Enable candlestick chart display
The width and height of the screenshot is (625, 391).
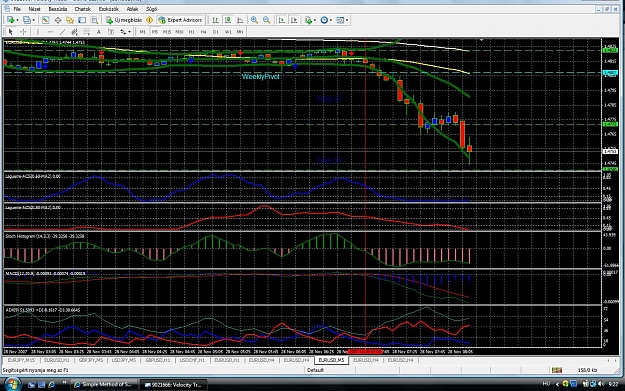pyautogui.click(x=228, y=20)
